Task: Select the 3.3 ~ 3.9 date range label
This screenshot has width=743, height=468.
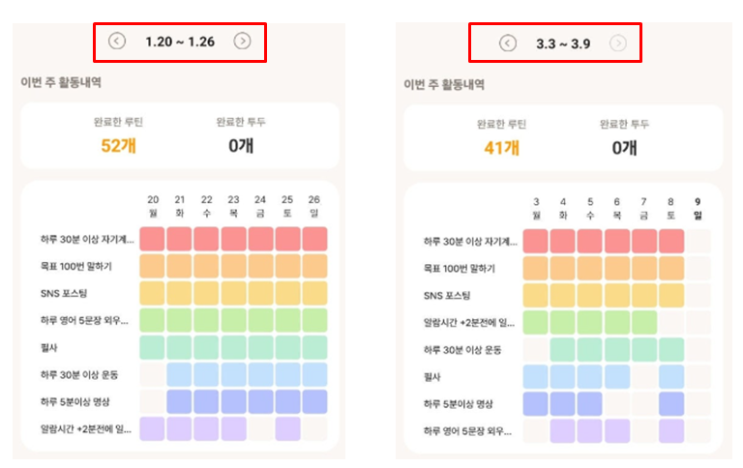Action: [x=563, y=43]
